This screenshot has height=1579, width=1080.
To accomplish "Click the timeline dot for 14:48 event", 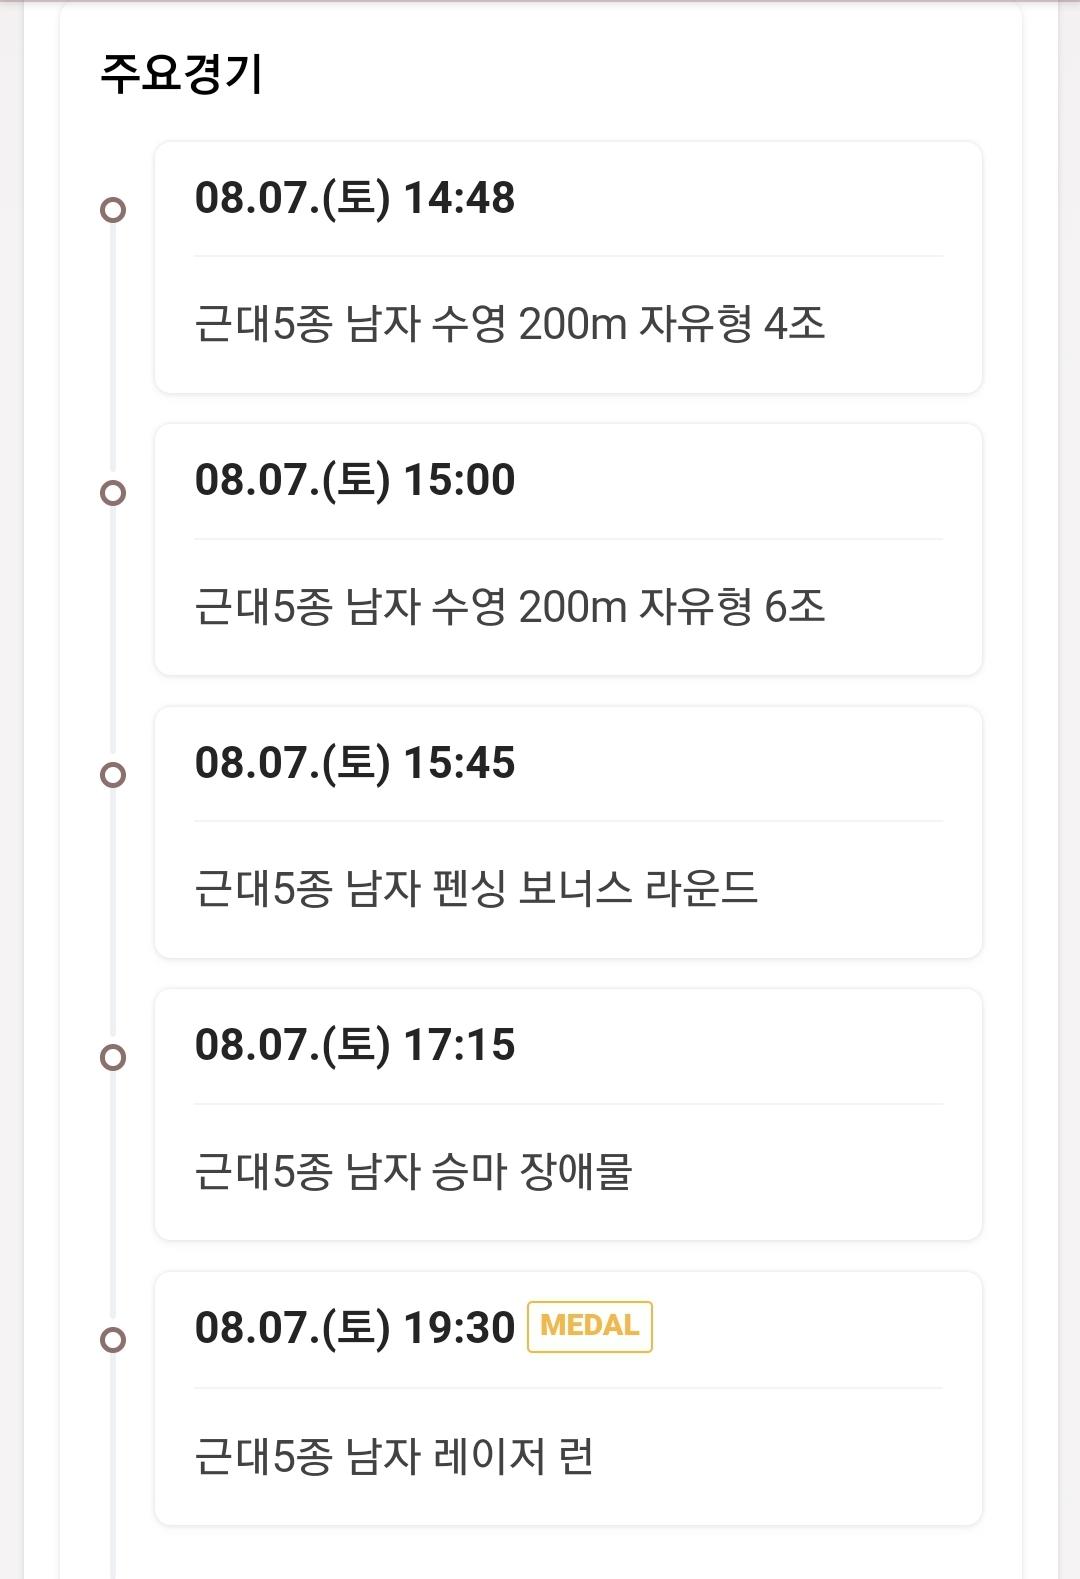I will tap(113, 210).
